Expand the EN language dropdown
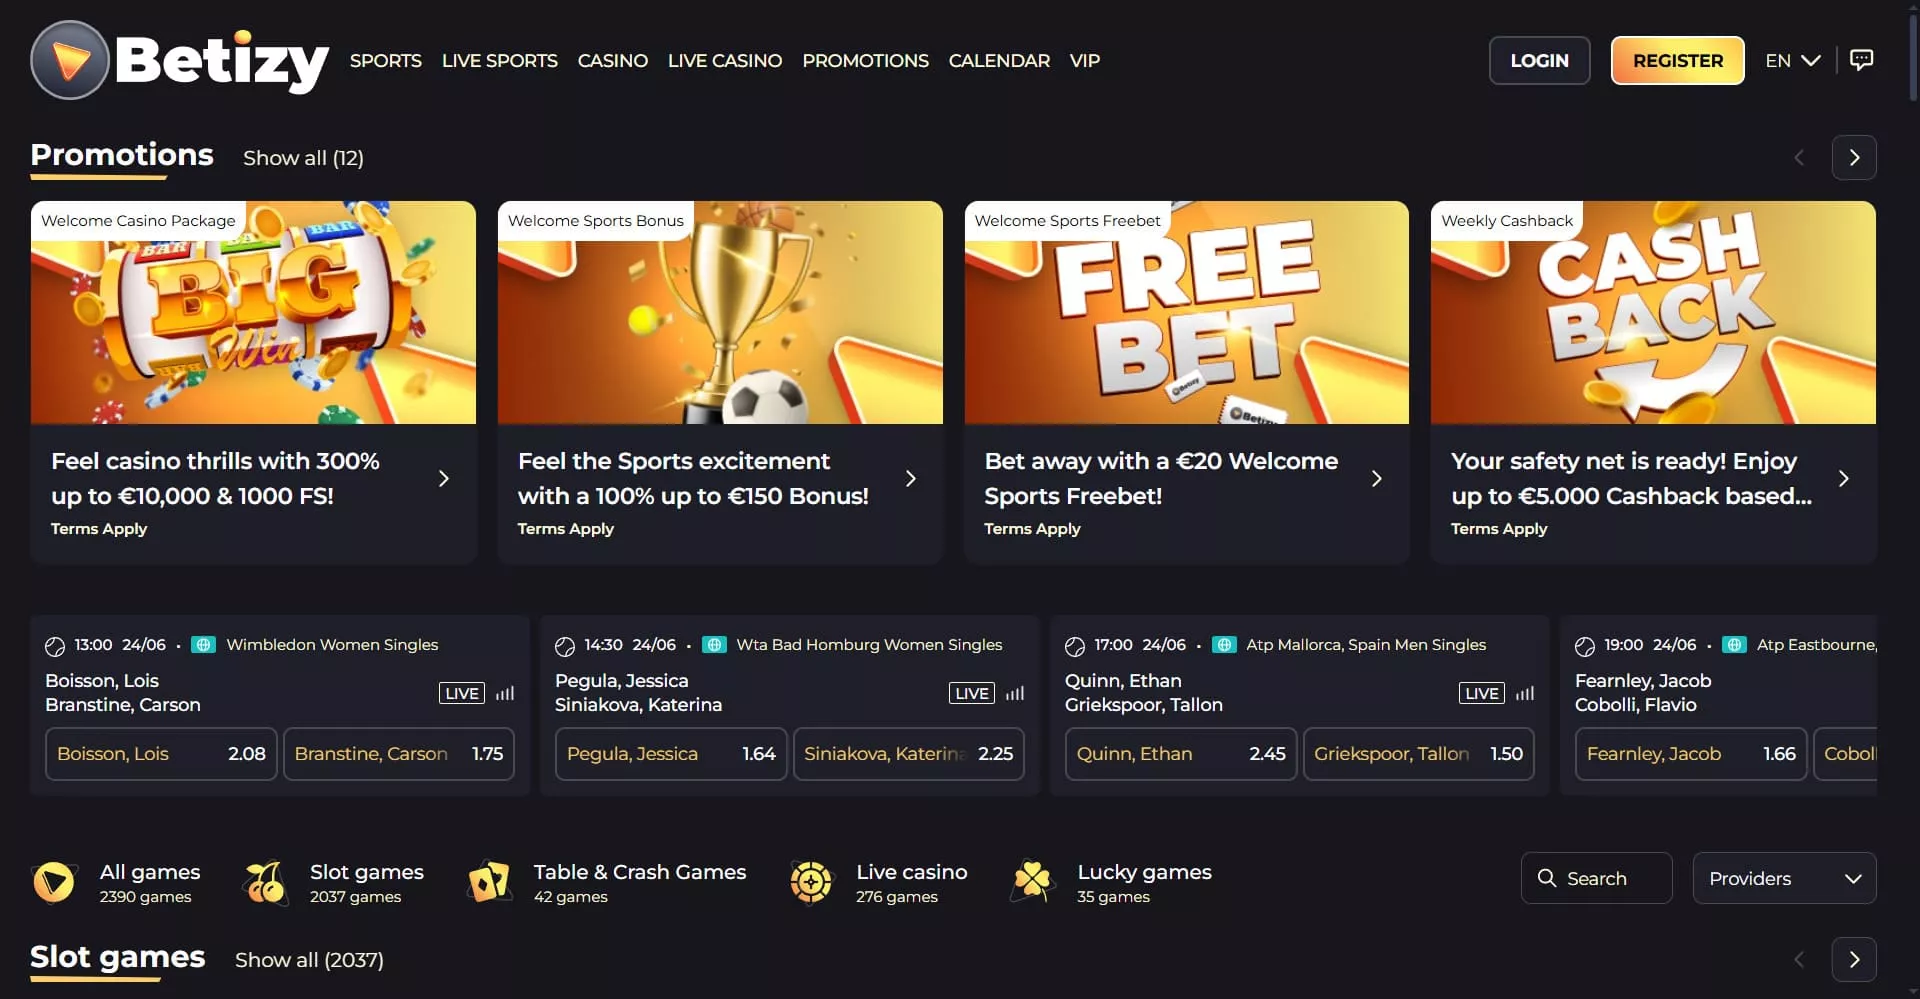This screenshot has width=1920, height=999. point(1793,60)
